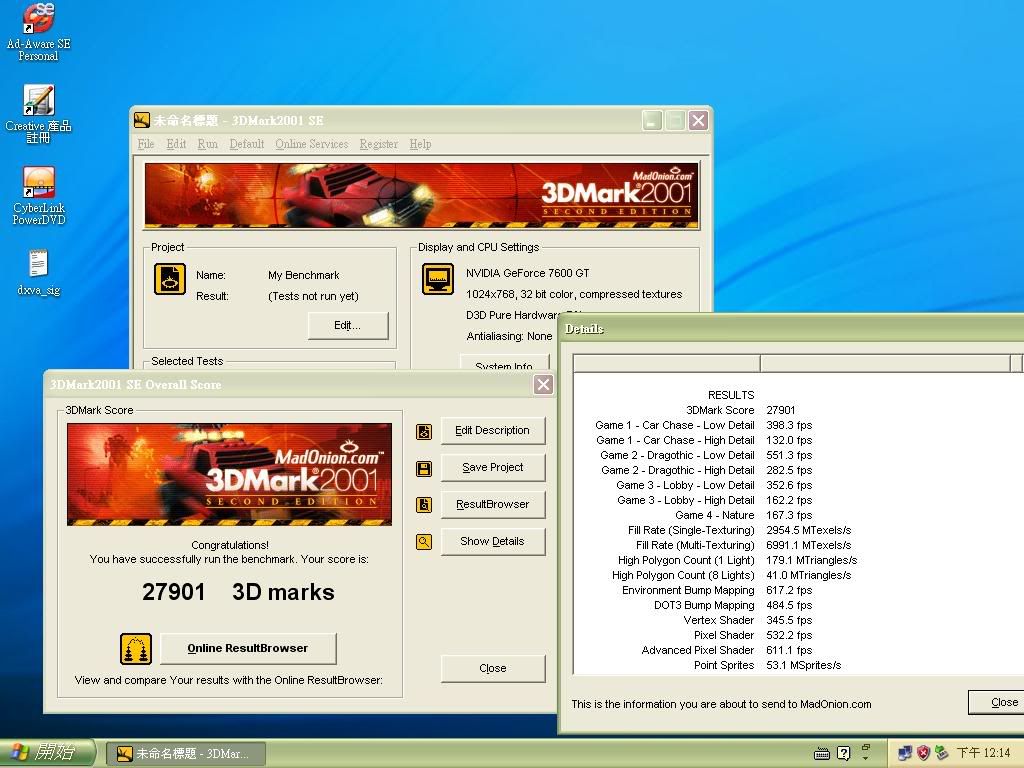Close the Overall Score dialog via Close button
The height and width of the screenshot is (768, 1024).
pos(492,668)
